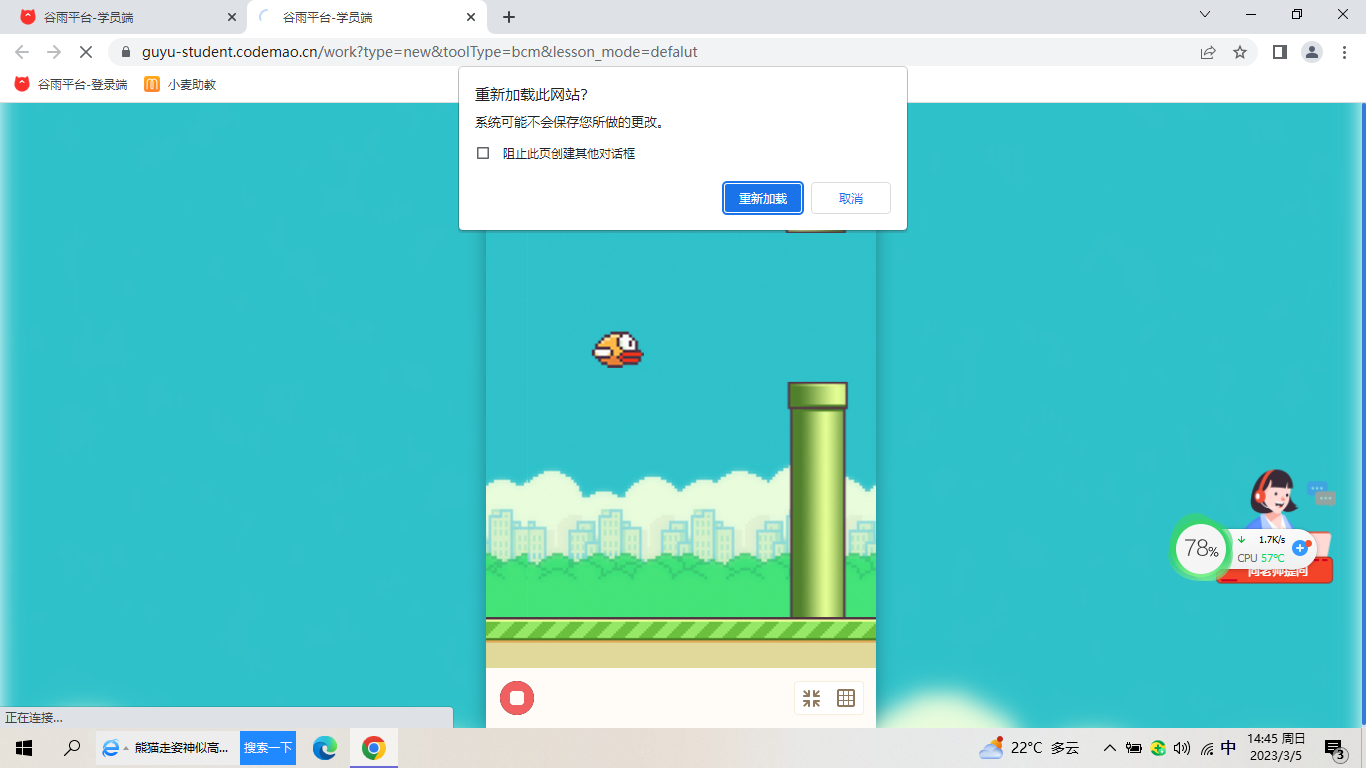Open the Internet Explorer 熊猫走姿 taskbar item

coord(167,748)
